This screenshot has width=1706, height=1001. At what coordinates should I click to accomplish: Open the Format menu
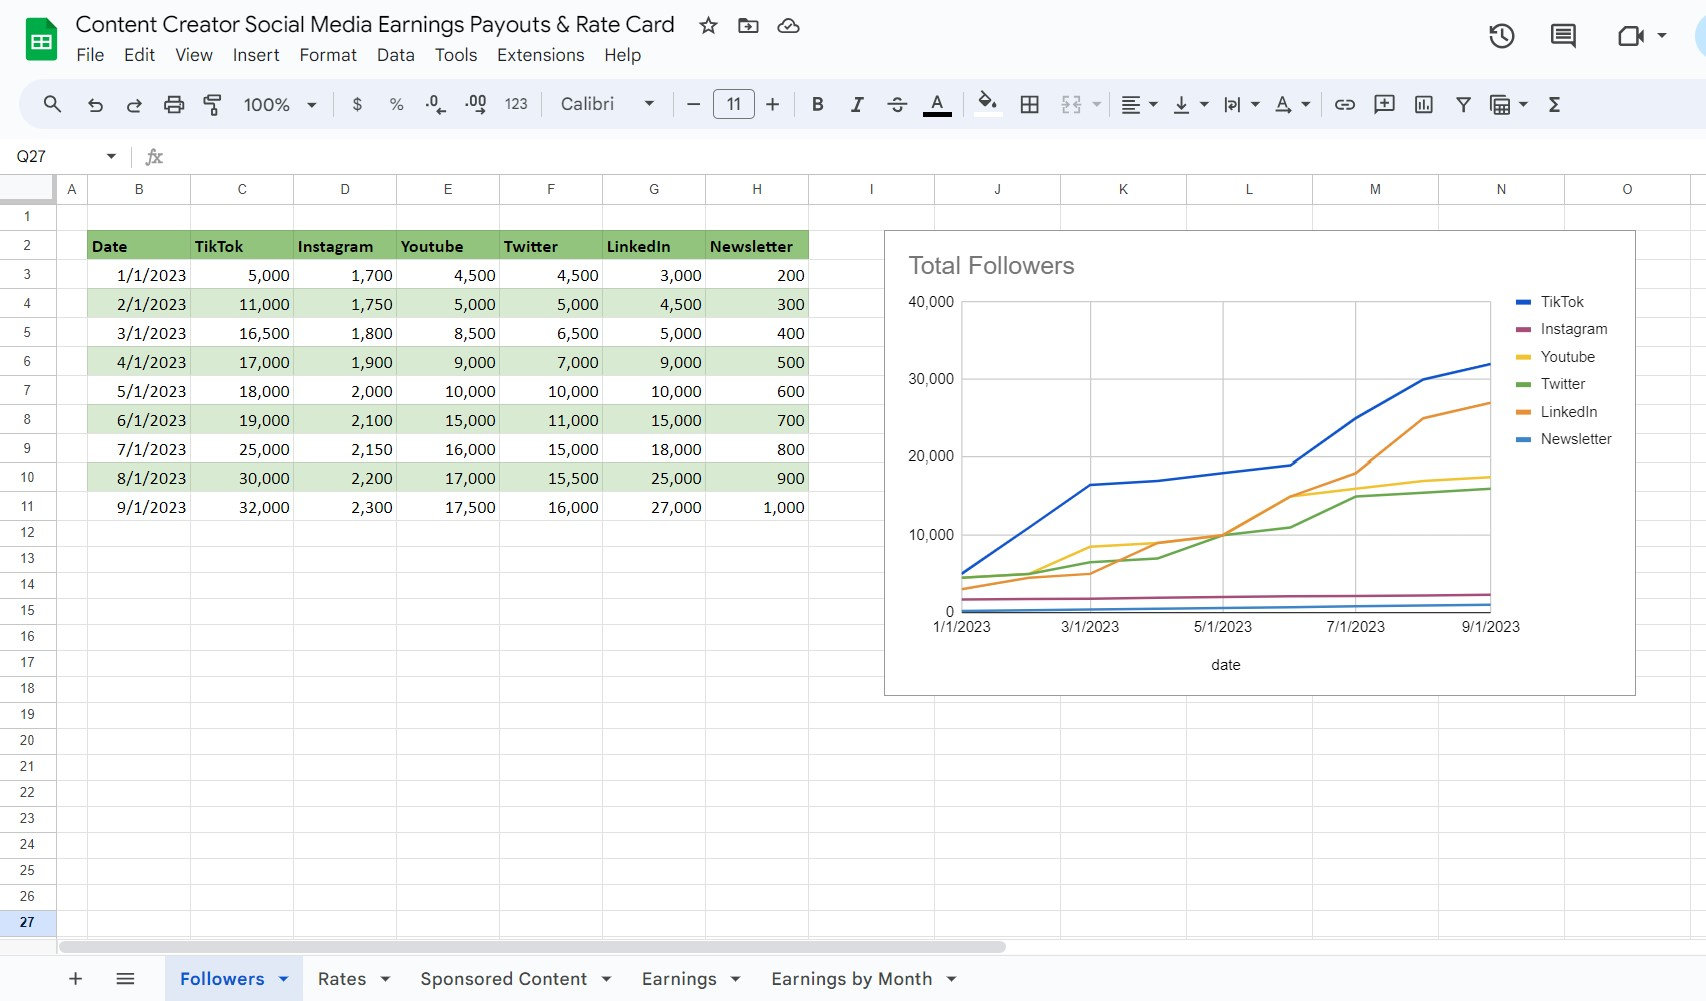point(328,55)
